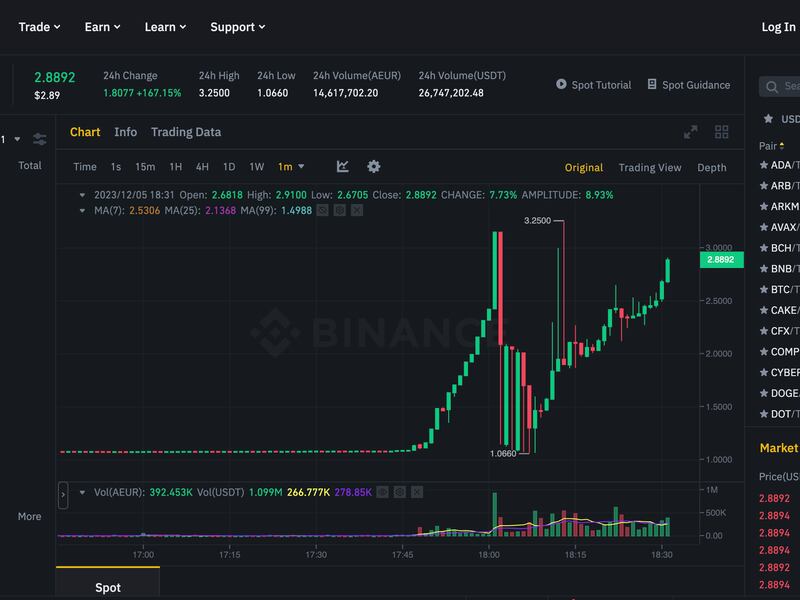Open the 1m interval dropdown
This screenshot has width=800, height=600.
pos(291,167)
